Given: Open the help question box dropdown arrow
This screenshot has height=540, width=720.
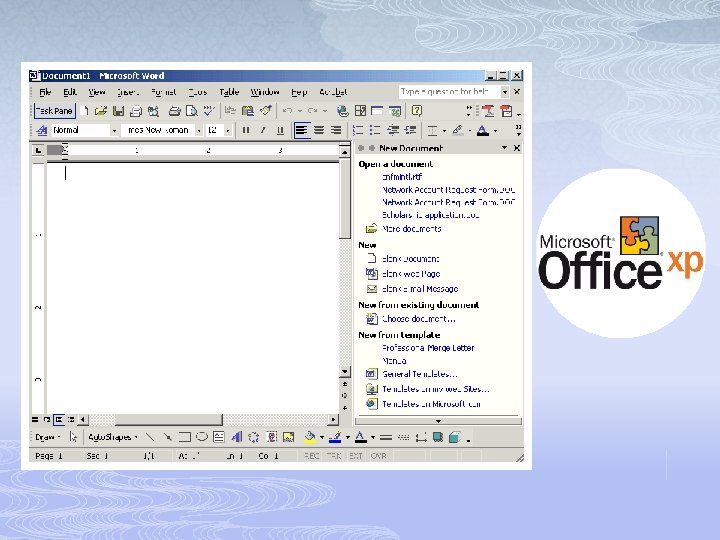Looking at the screenshot, I should point(505,92).
